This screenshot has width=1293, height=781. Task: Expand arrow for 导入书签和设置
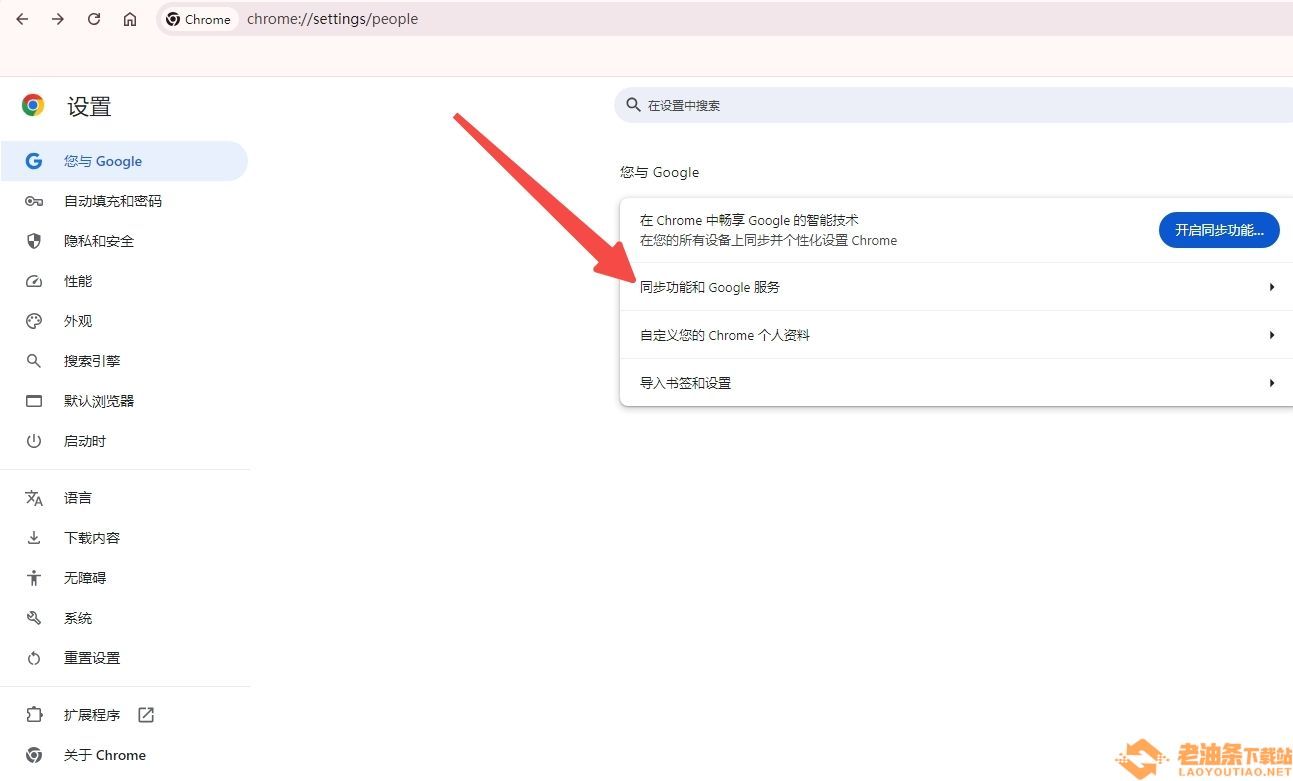coord(1271,383)
